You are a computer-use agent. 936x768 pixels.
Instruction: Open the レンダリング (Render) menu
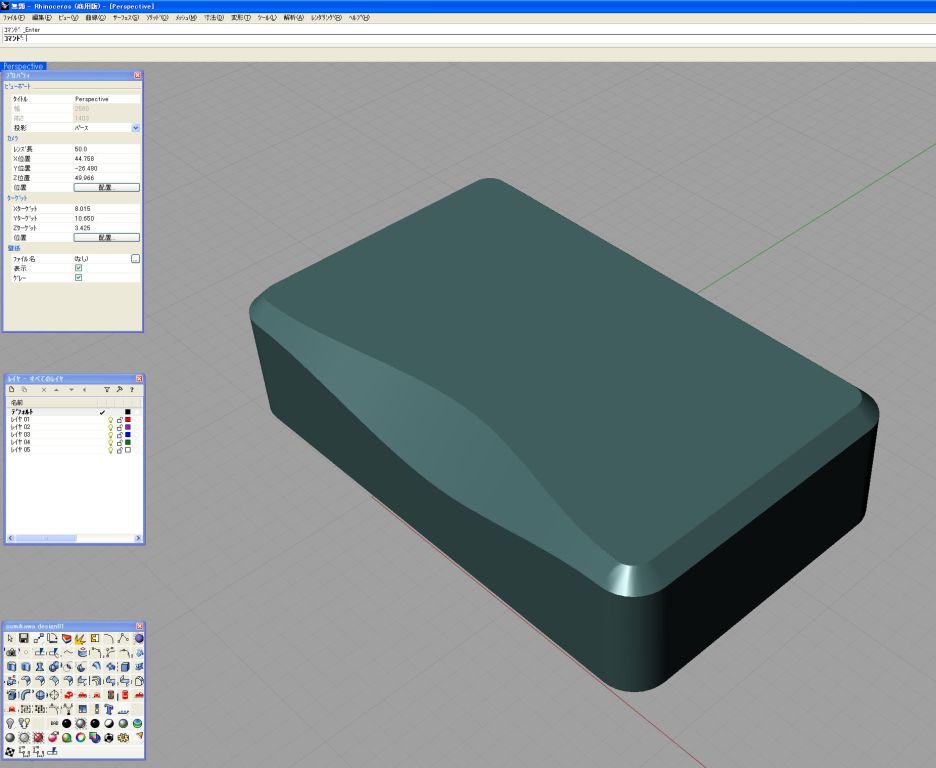pos(325,18)
